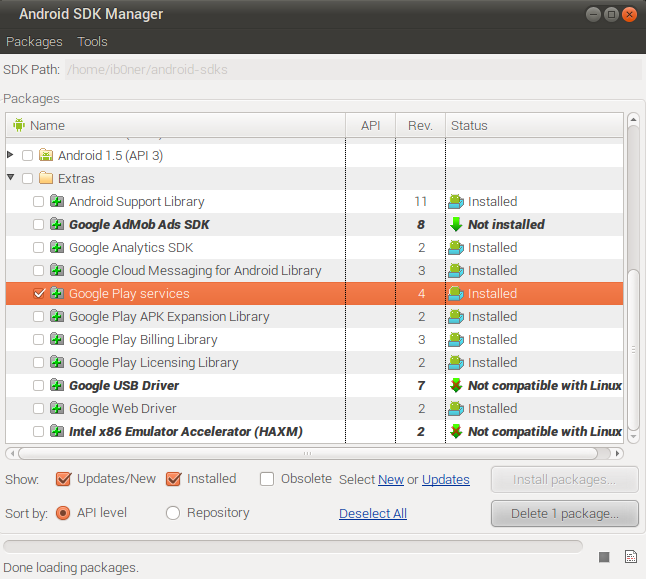Click the Updates link to select updates

pos(446,479)
